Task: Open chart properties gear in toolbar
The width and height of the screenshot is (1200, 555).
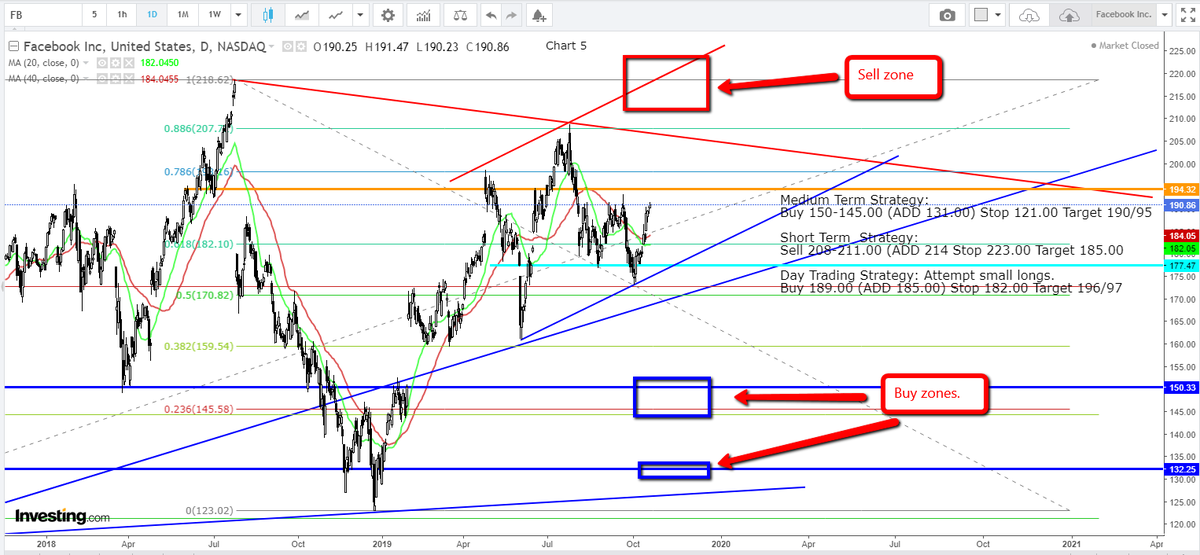Action: [x=388, y=15]
